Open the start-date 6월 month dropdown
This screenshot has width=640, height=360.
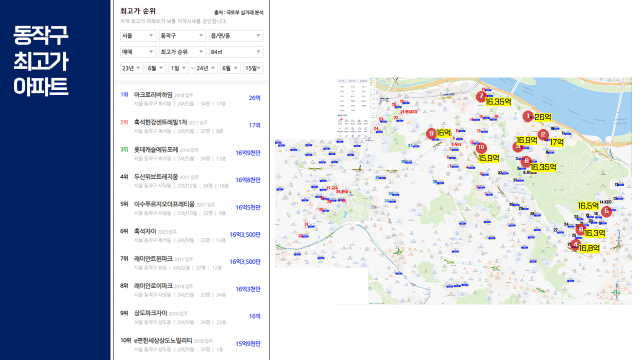(x=156, y=68)
